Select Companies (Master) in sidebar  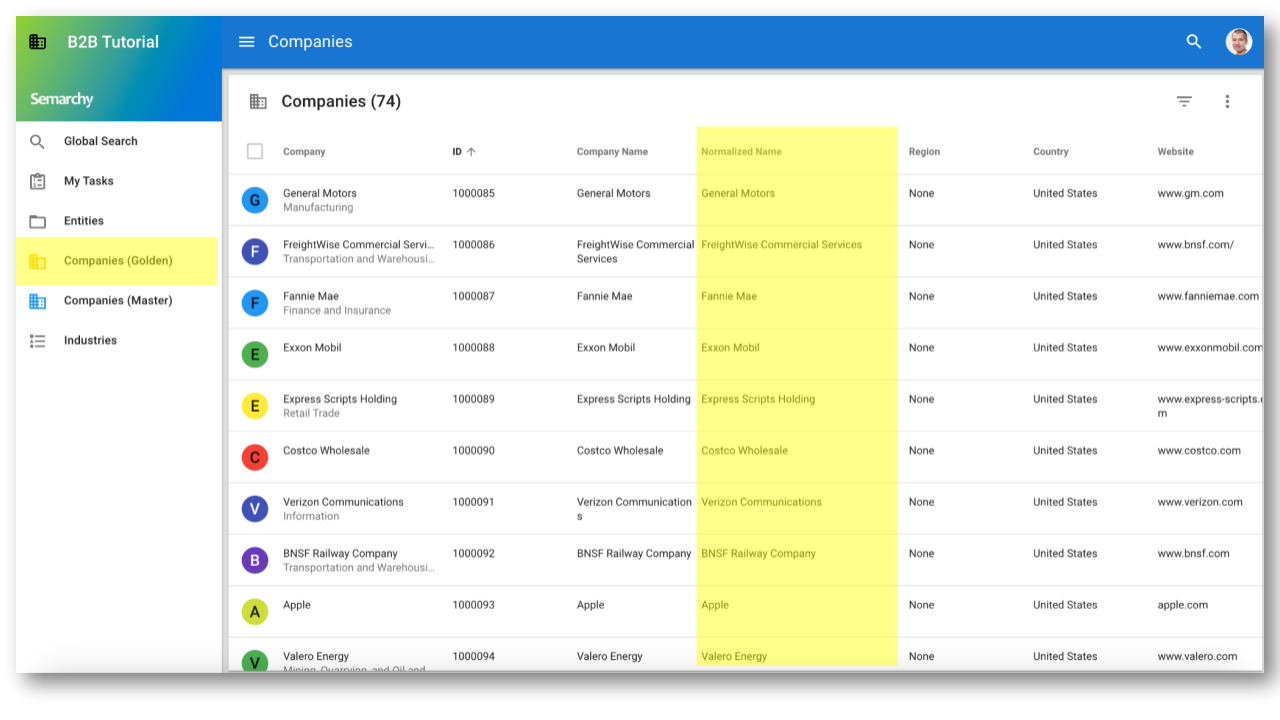(x=119, y=301)
